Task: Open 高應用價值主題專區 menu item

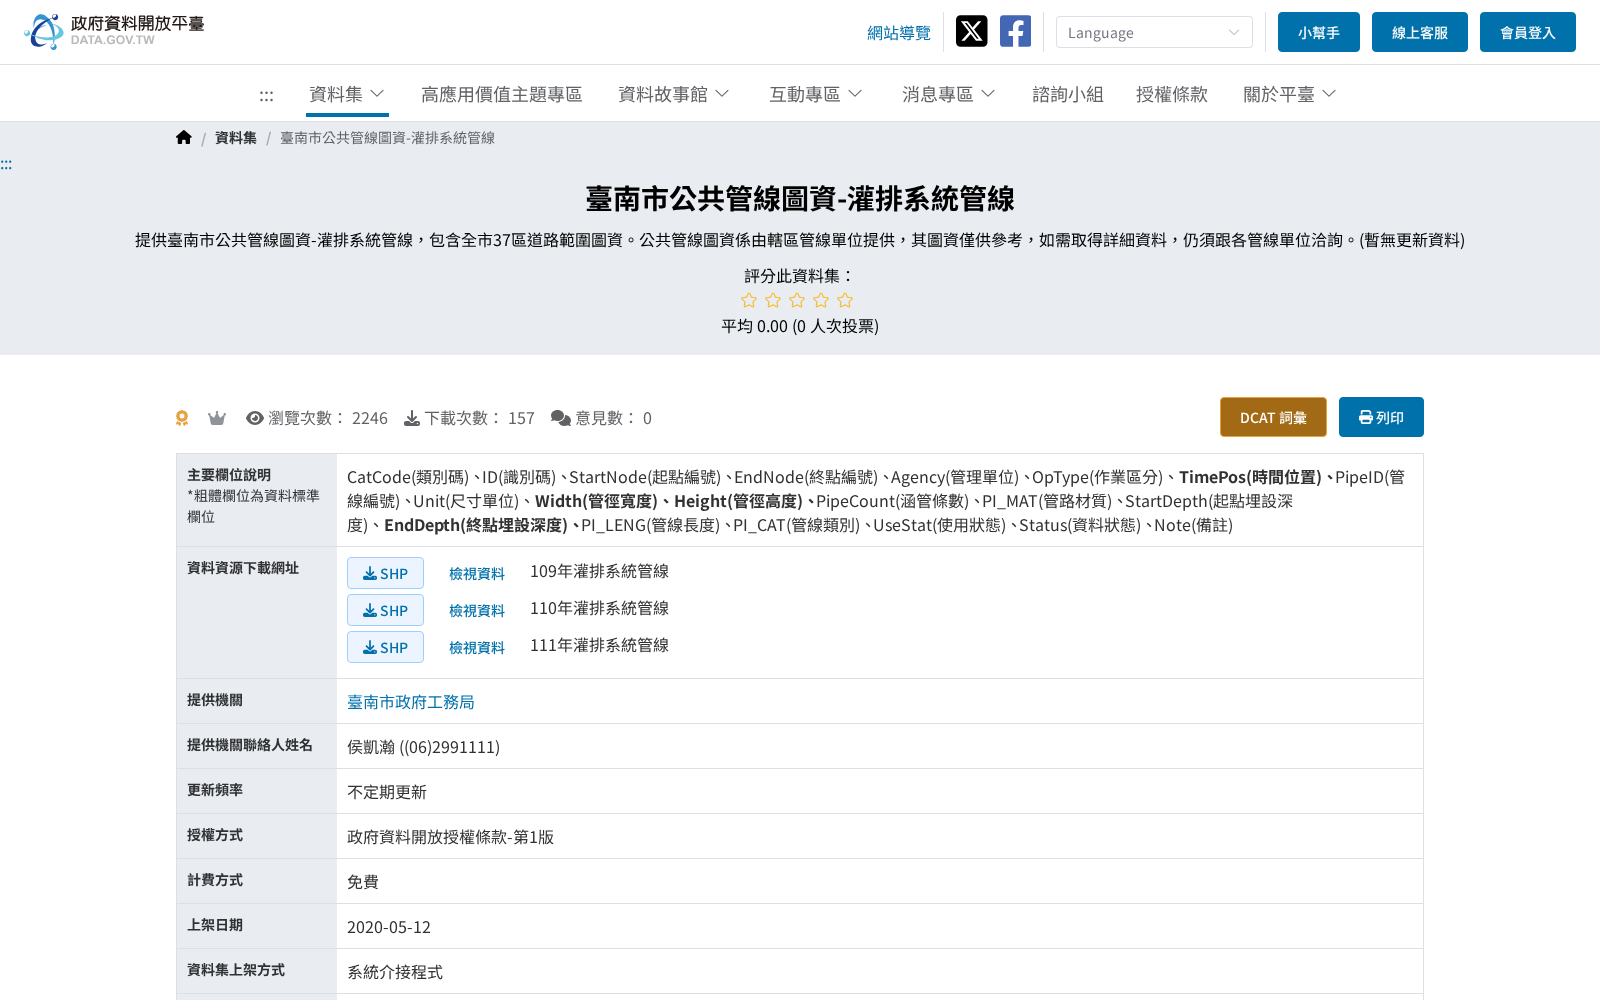Action: click(502, 94)
